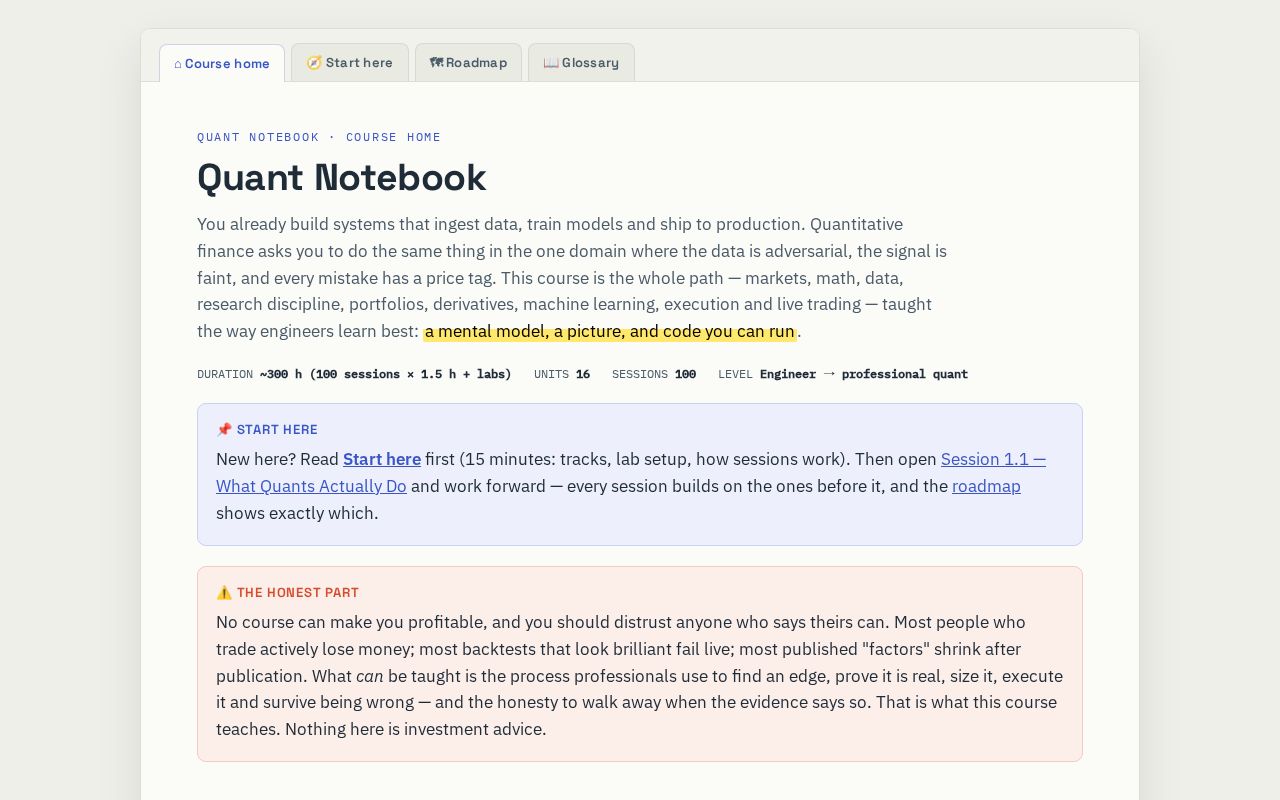This screenshot has width=1280, height=800.
Task: Click the book icon on Glossary tab
Action: click(x=551, y=62)
